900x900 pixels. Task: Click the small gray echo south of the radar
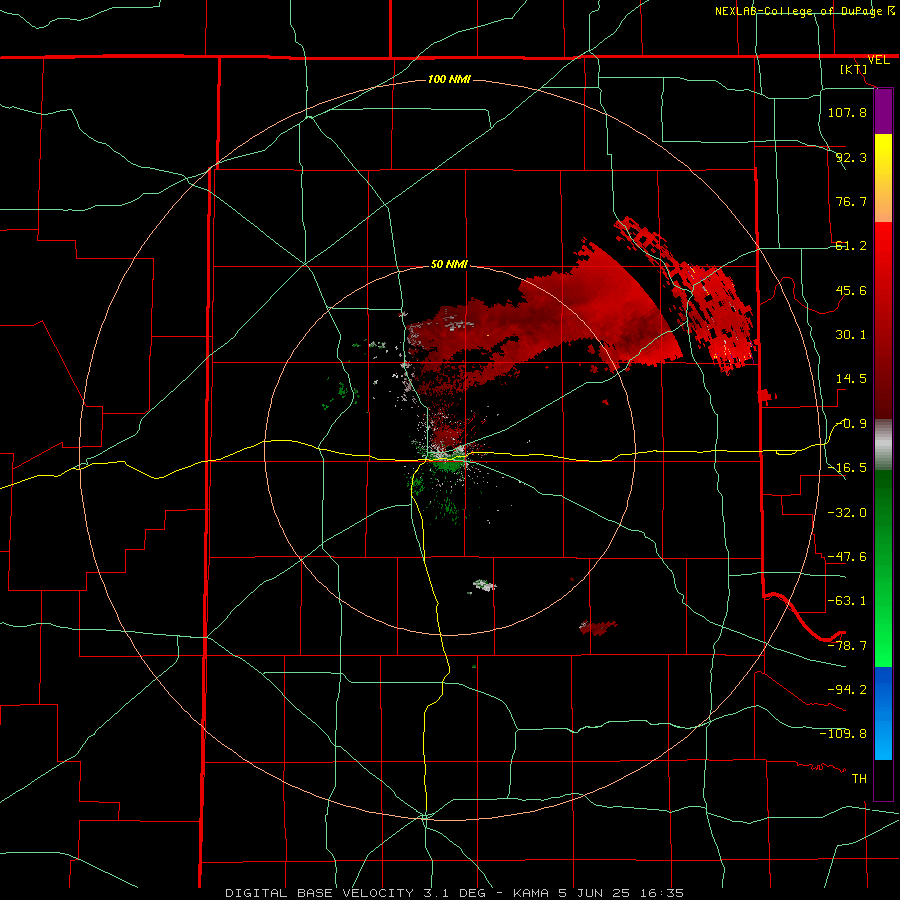tap(483, 586)
